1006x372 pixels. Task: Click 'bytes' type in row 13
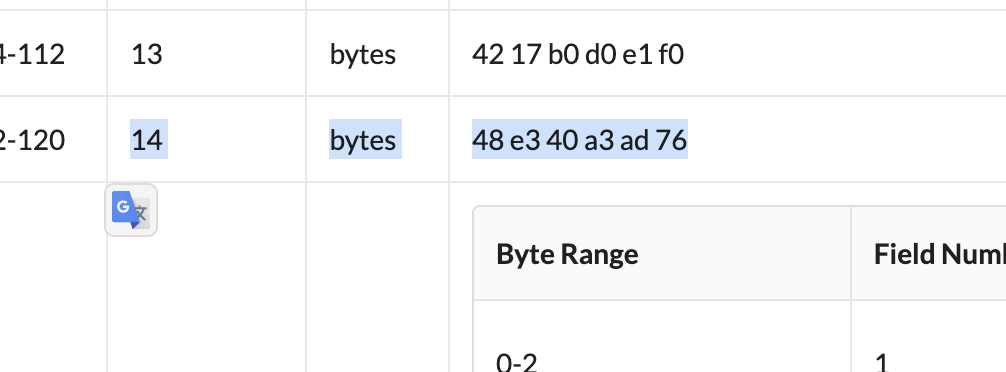(x=363, y=55)
